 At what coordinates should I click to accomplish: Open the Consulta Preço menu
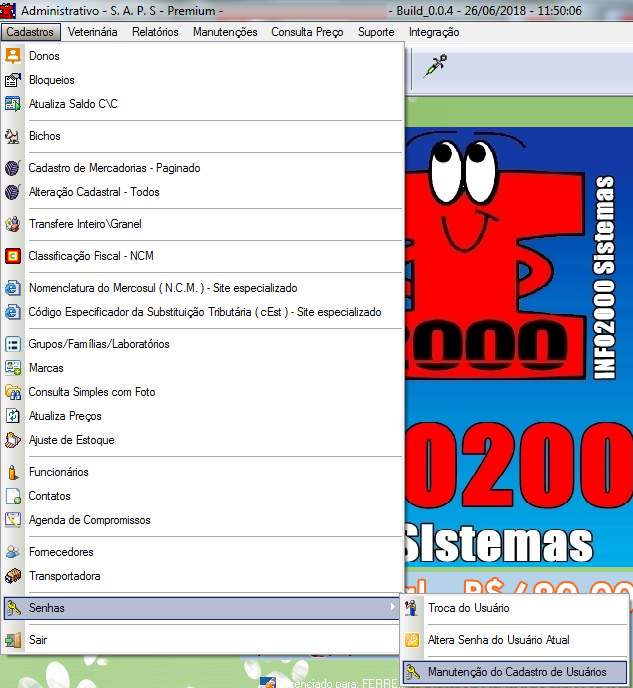pyautogui.click(x=307, y=32)
